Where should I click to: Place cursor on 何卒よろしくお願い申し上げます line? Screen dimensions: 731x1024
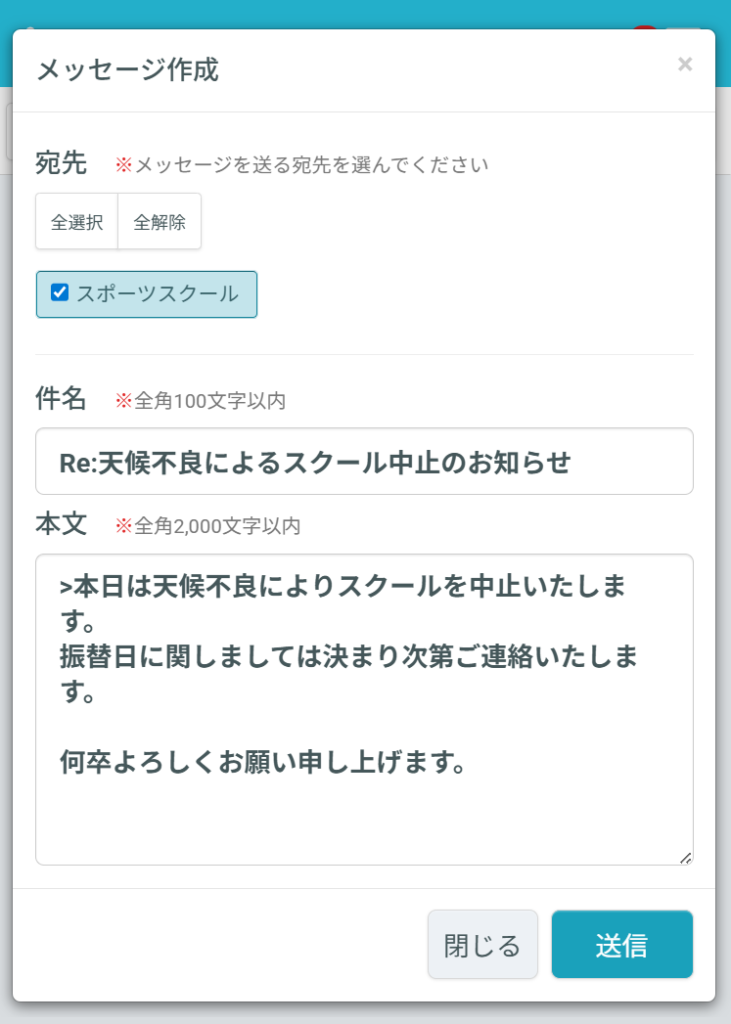(264, 764)
